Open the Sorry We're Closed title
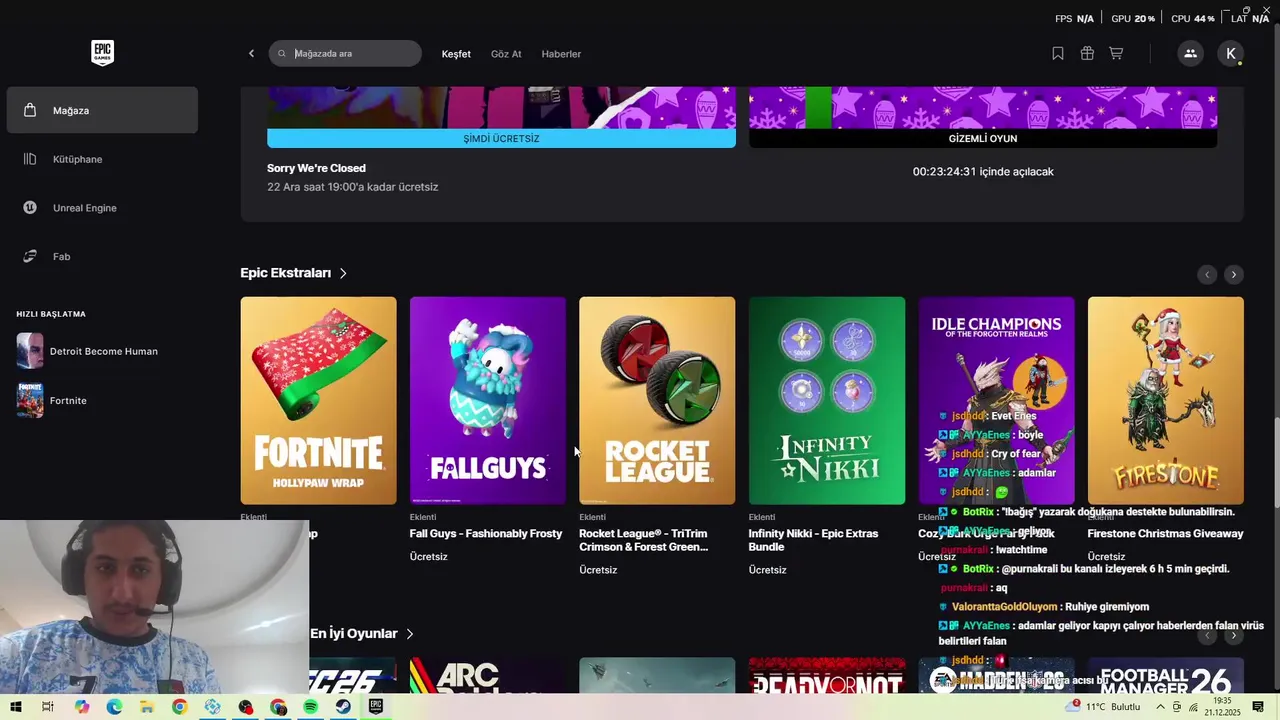Image resolution: width=1280 pixels, height=720 pixels. pyautogui.click(x=316, y=168)
